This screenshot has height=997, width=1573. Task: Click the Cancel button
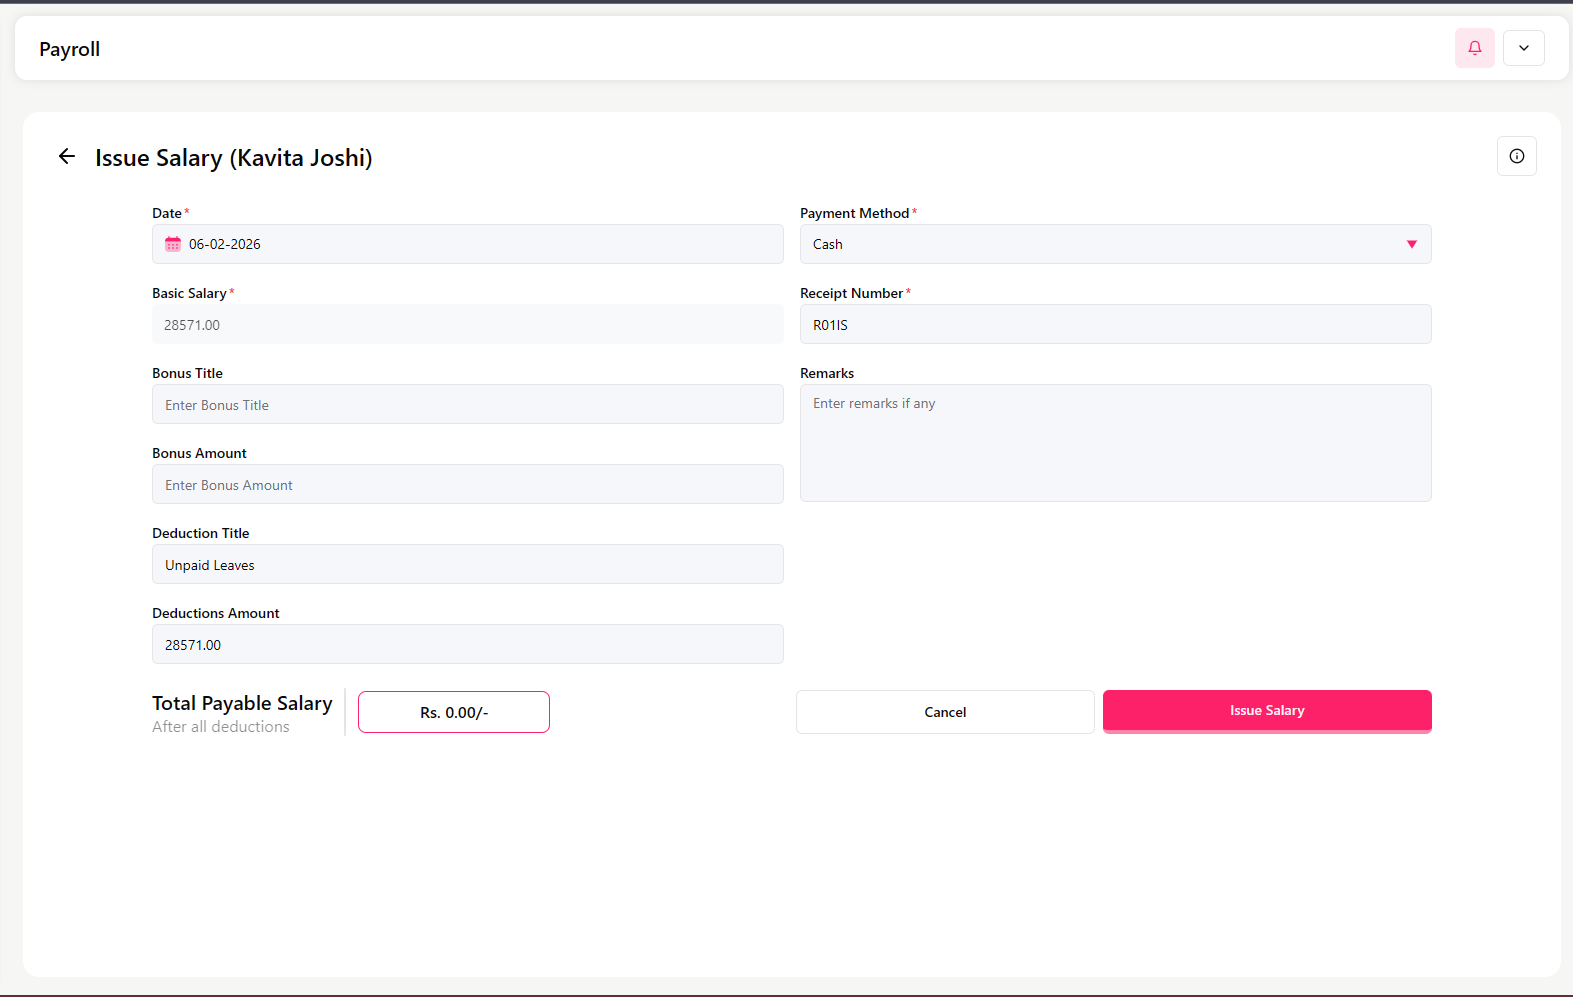pos(944,712)
